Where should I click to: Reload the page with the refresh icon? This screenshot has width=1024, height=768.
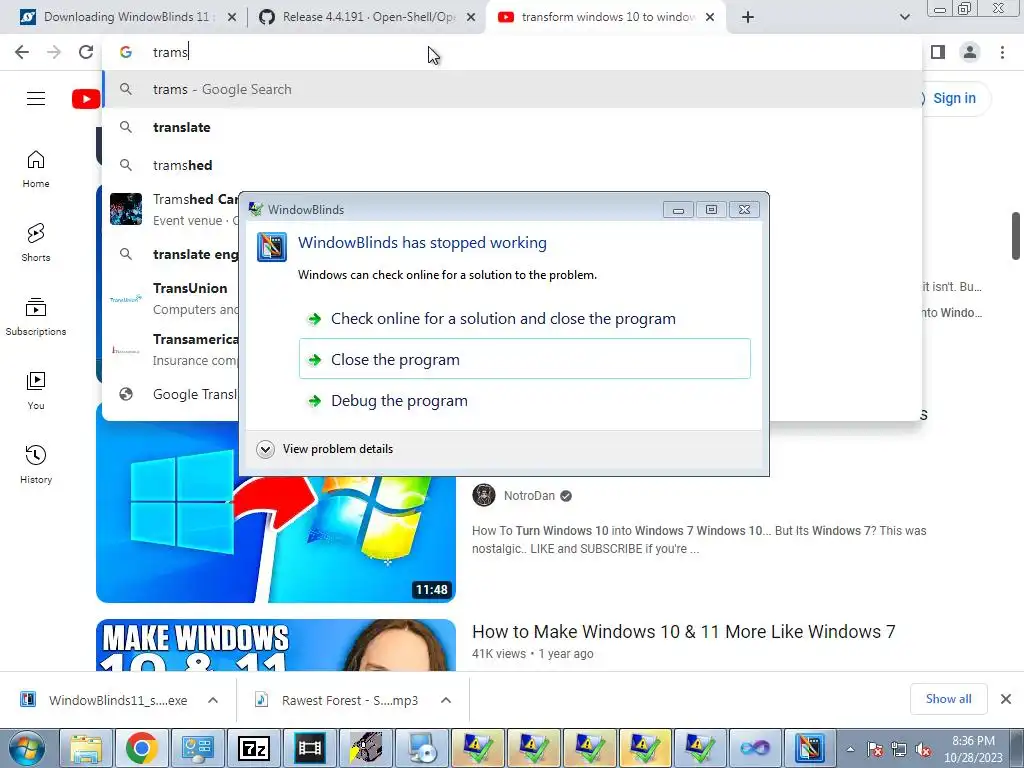coord(86,52)
